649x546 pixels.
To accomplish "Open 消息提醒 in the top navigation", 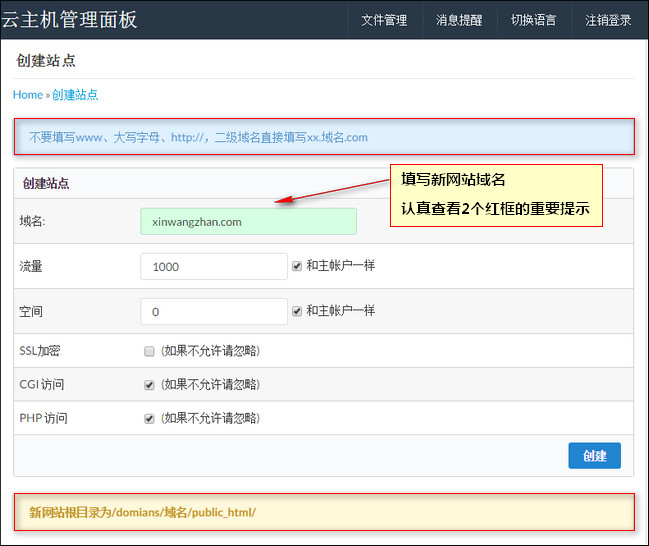I will 459,20.
